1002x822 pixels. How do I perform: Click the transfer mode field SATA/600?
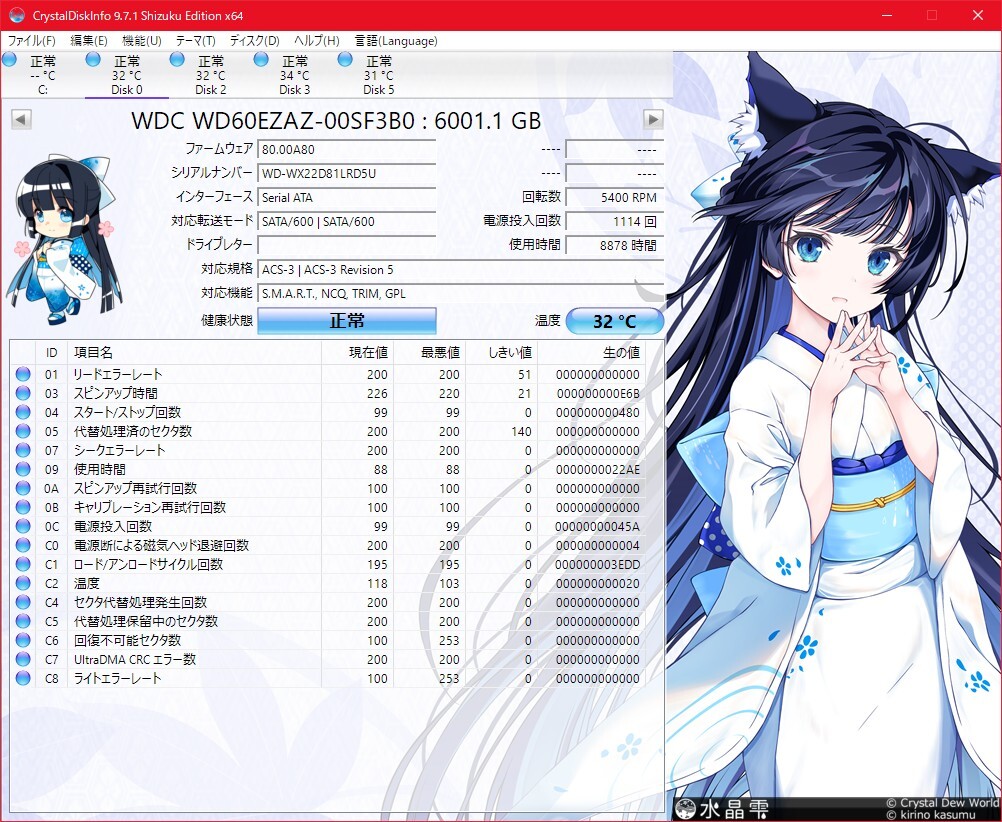pyautogui.click(x=347, y=221)
